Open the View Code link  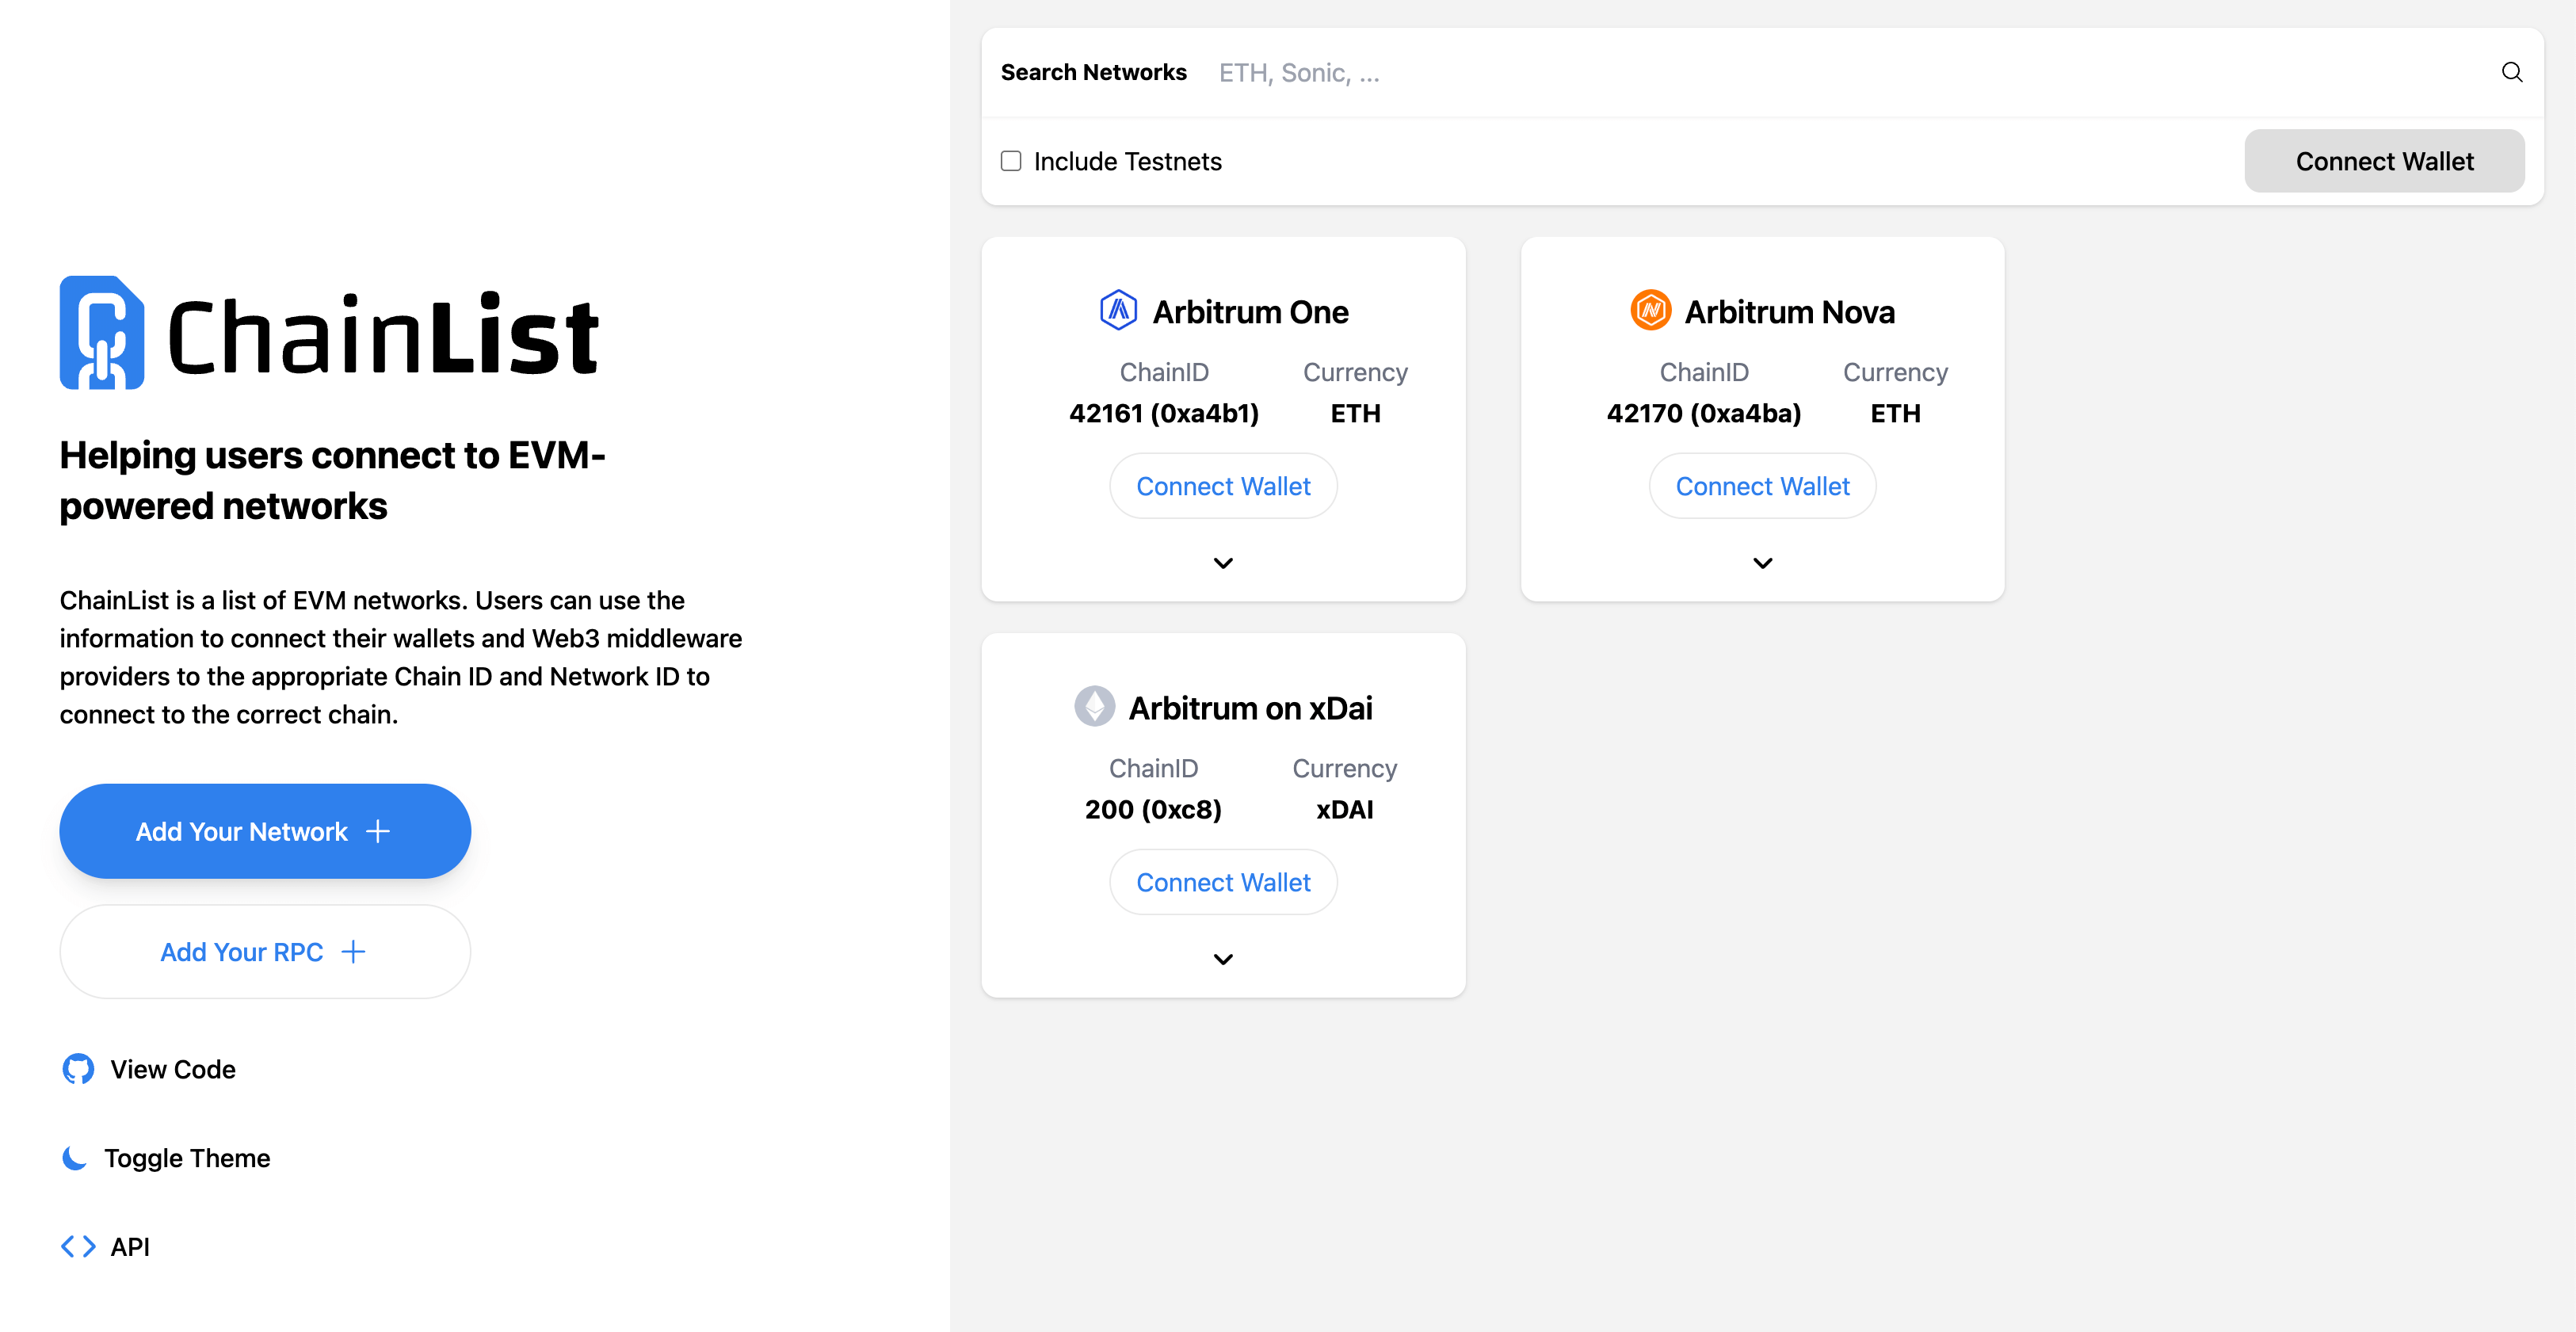point(173,1069)
